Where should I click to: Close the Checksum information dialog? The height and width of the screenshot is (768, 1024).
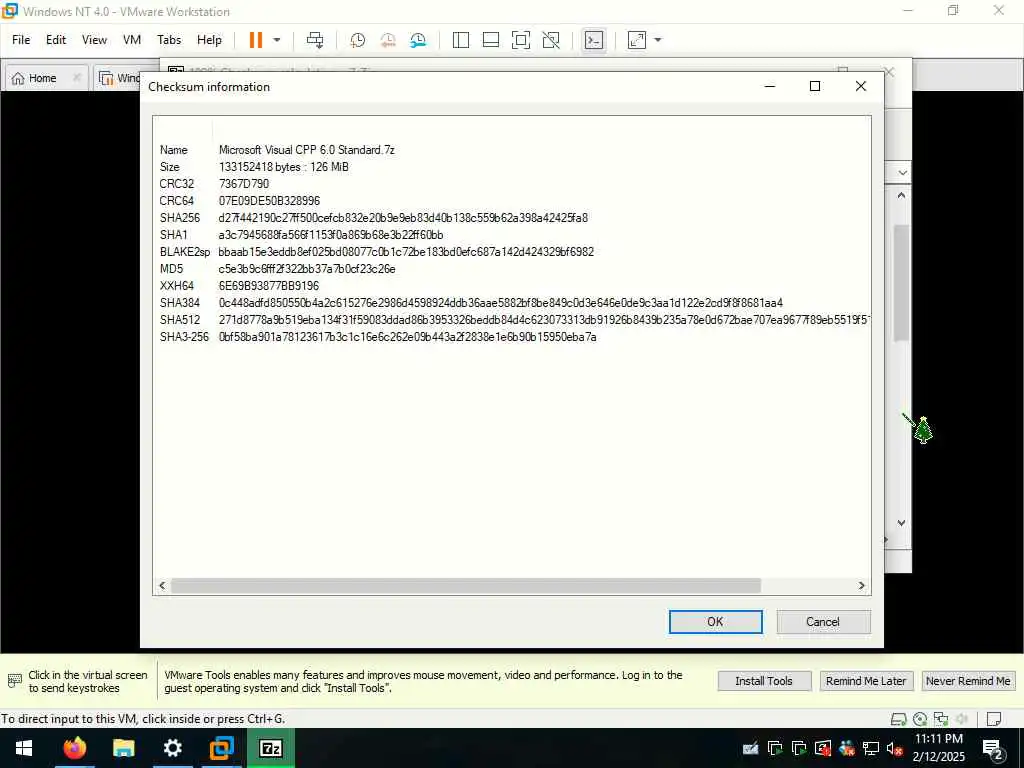[x=861, y=86]
